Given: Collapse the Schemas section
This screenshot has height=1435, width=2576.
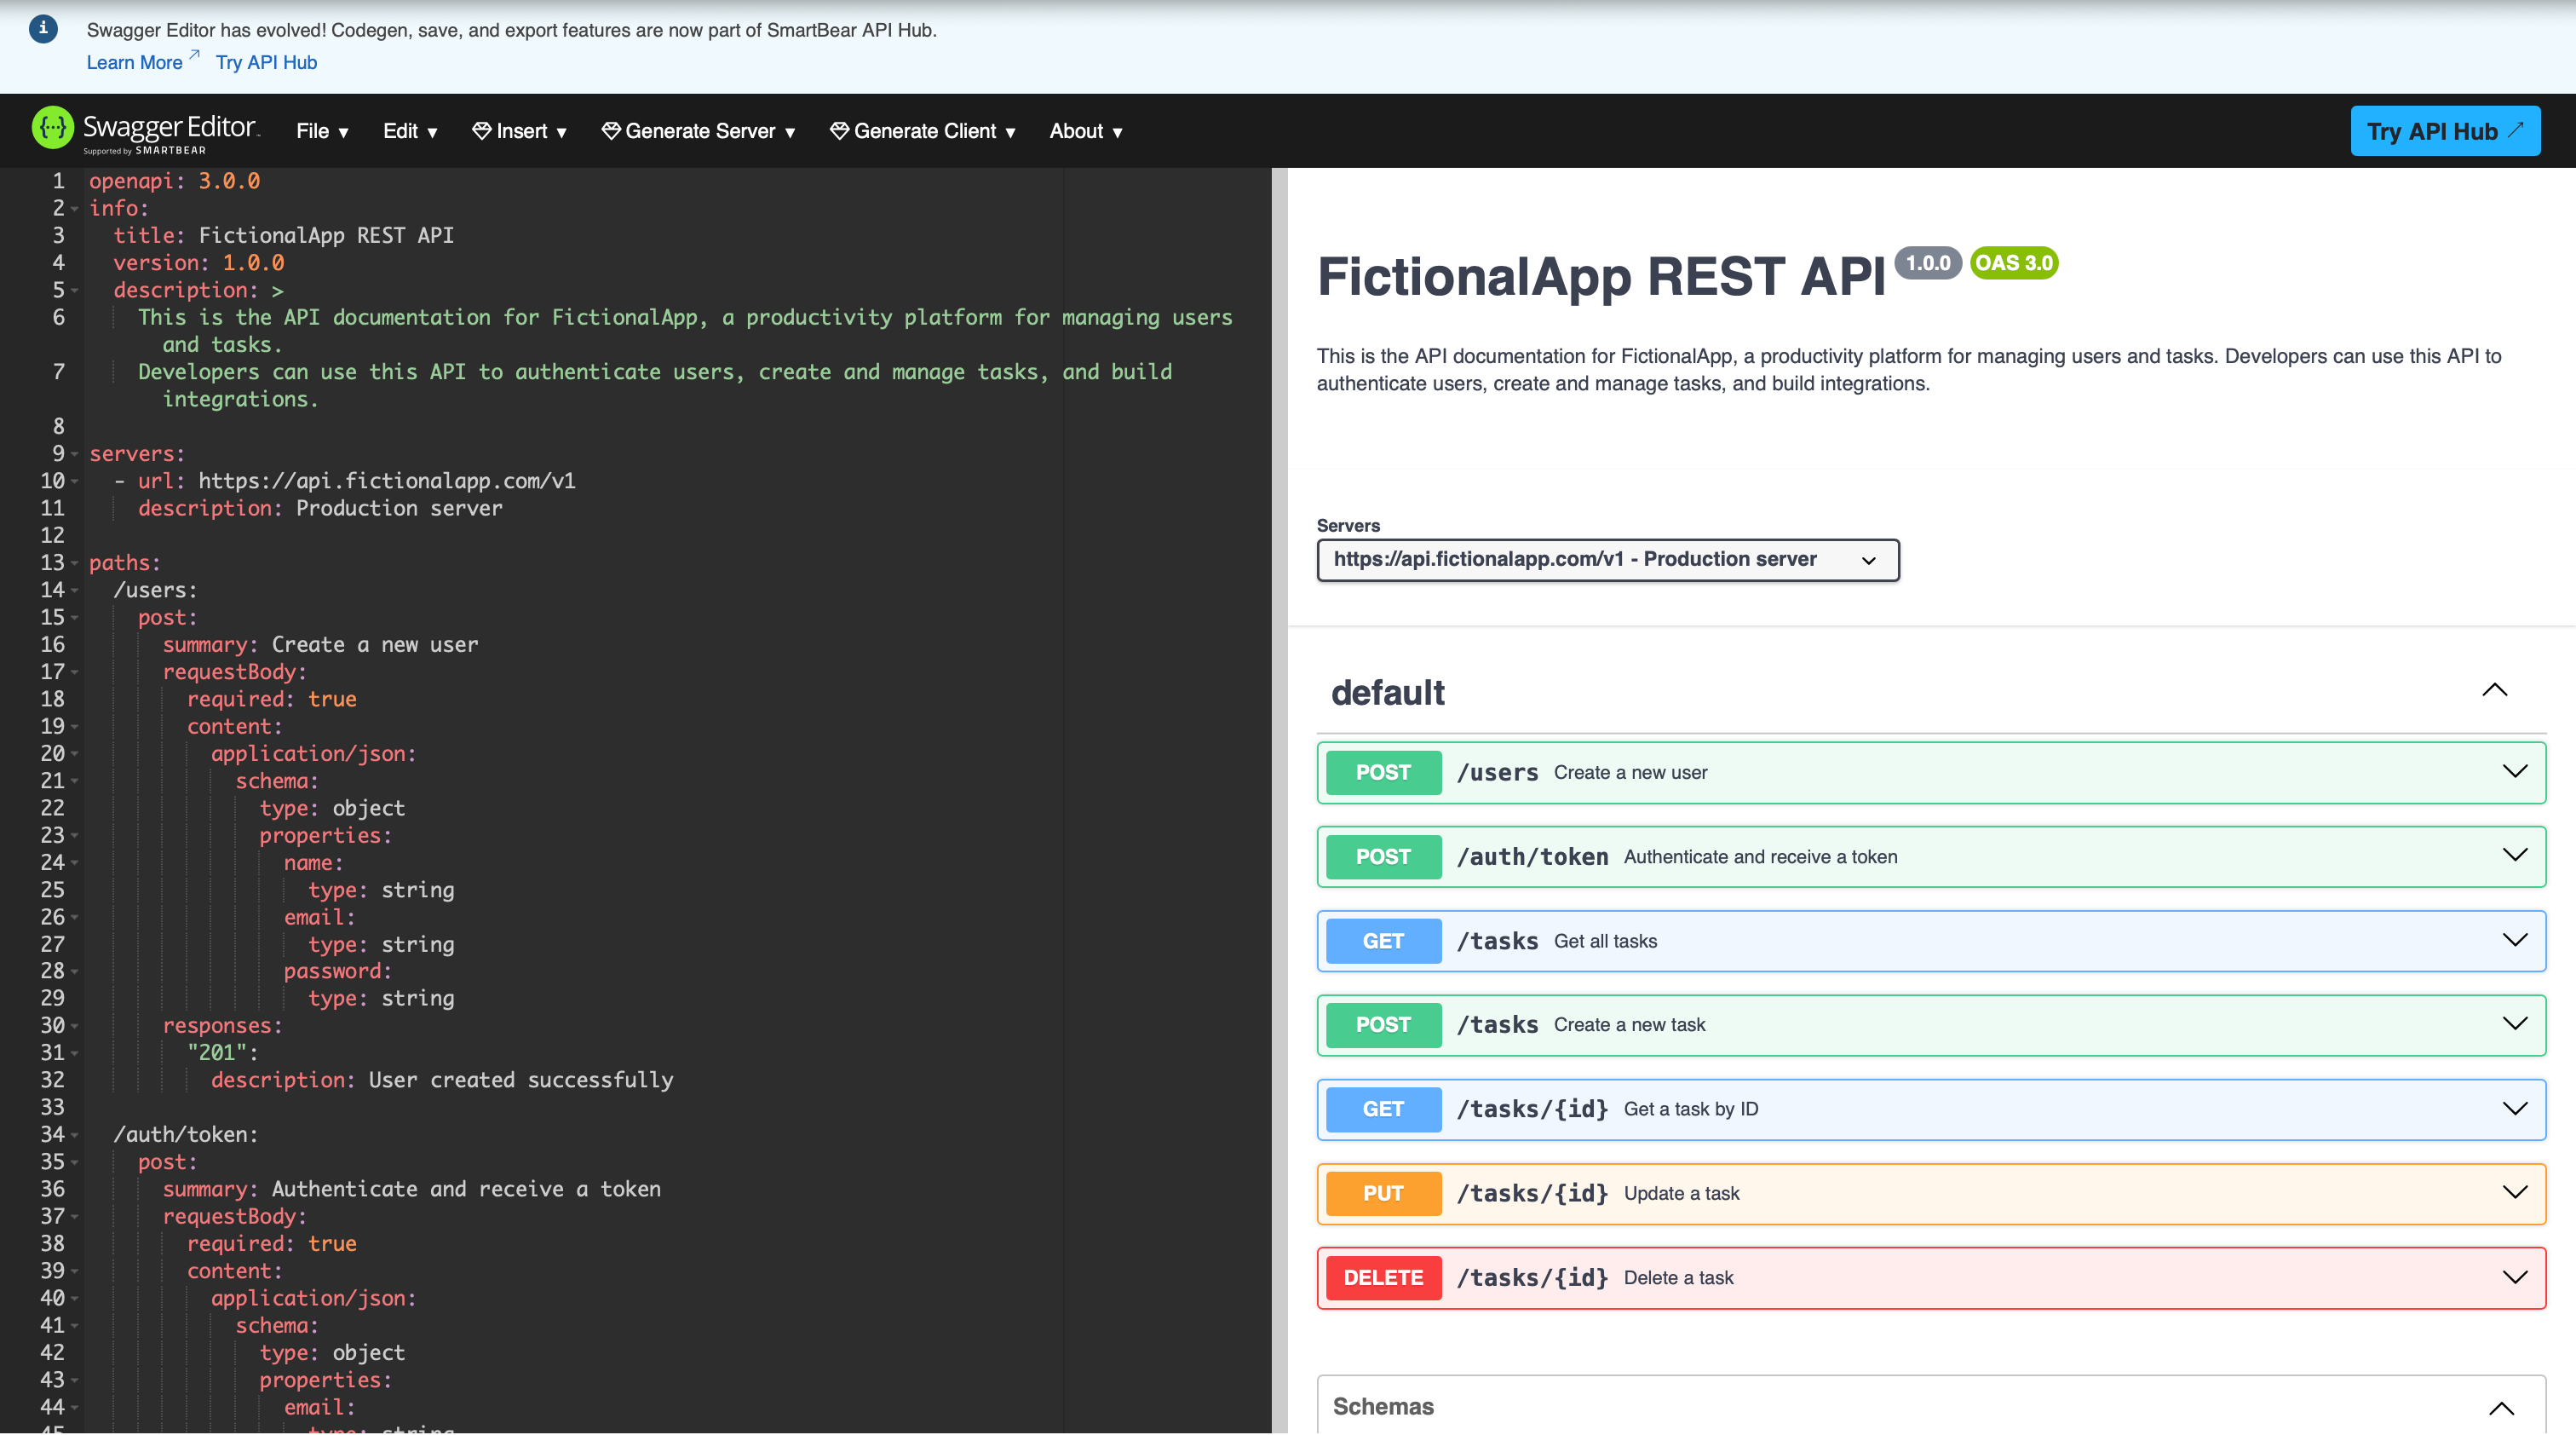Looking at the screenshot, I should [2501, 1408].
